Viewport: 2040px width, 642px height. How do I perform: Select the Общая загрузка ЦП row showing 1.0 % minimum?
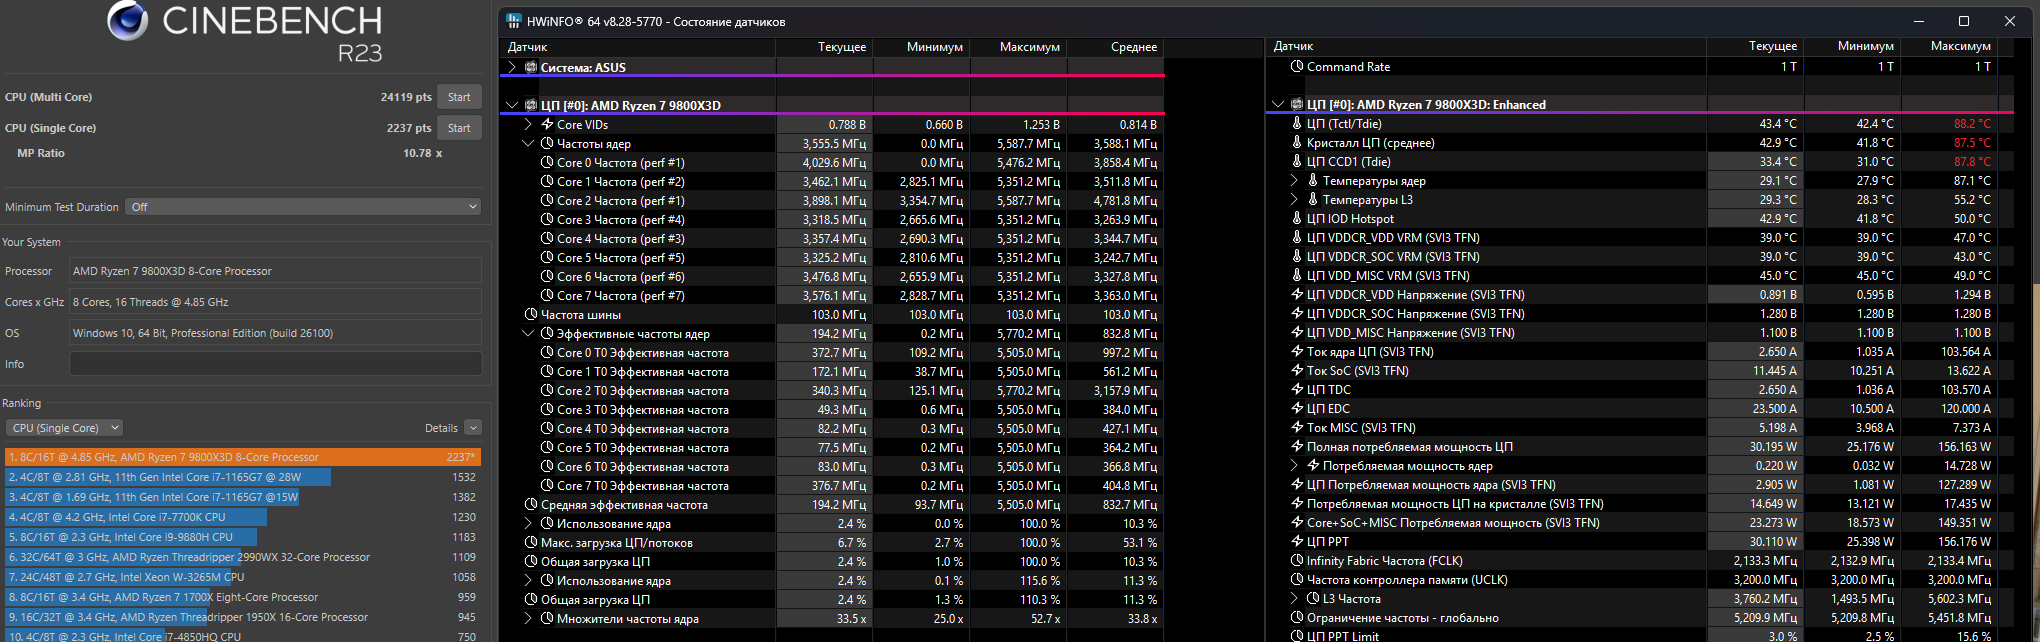832,562
